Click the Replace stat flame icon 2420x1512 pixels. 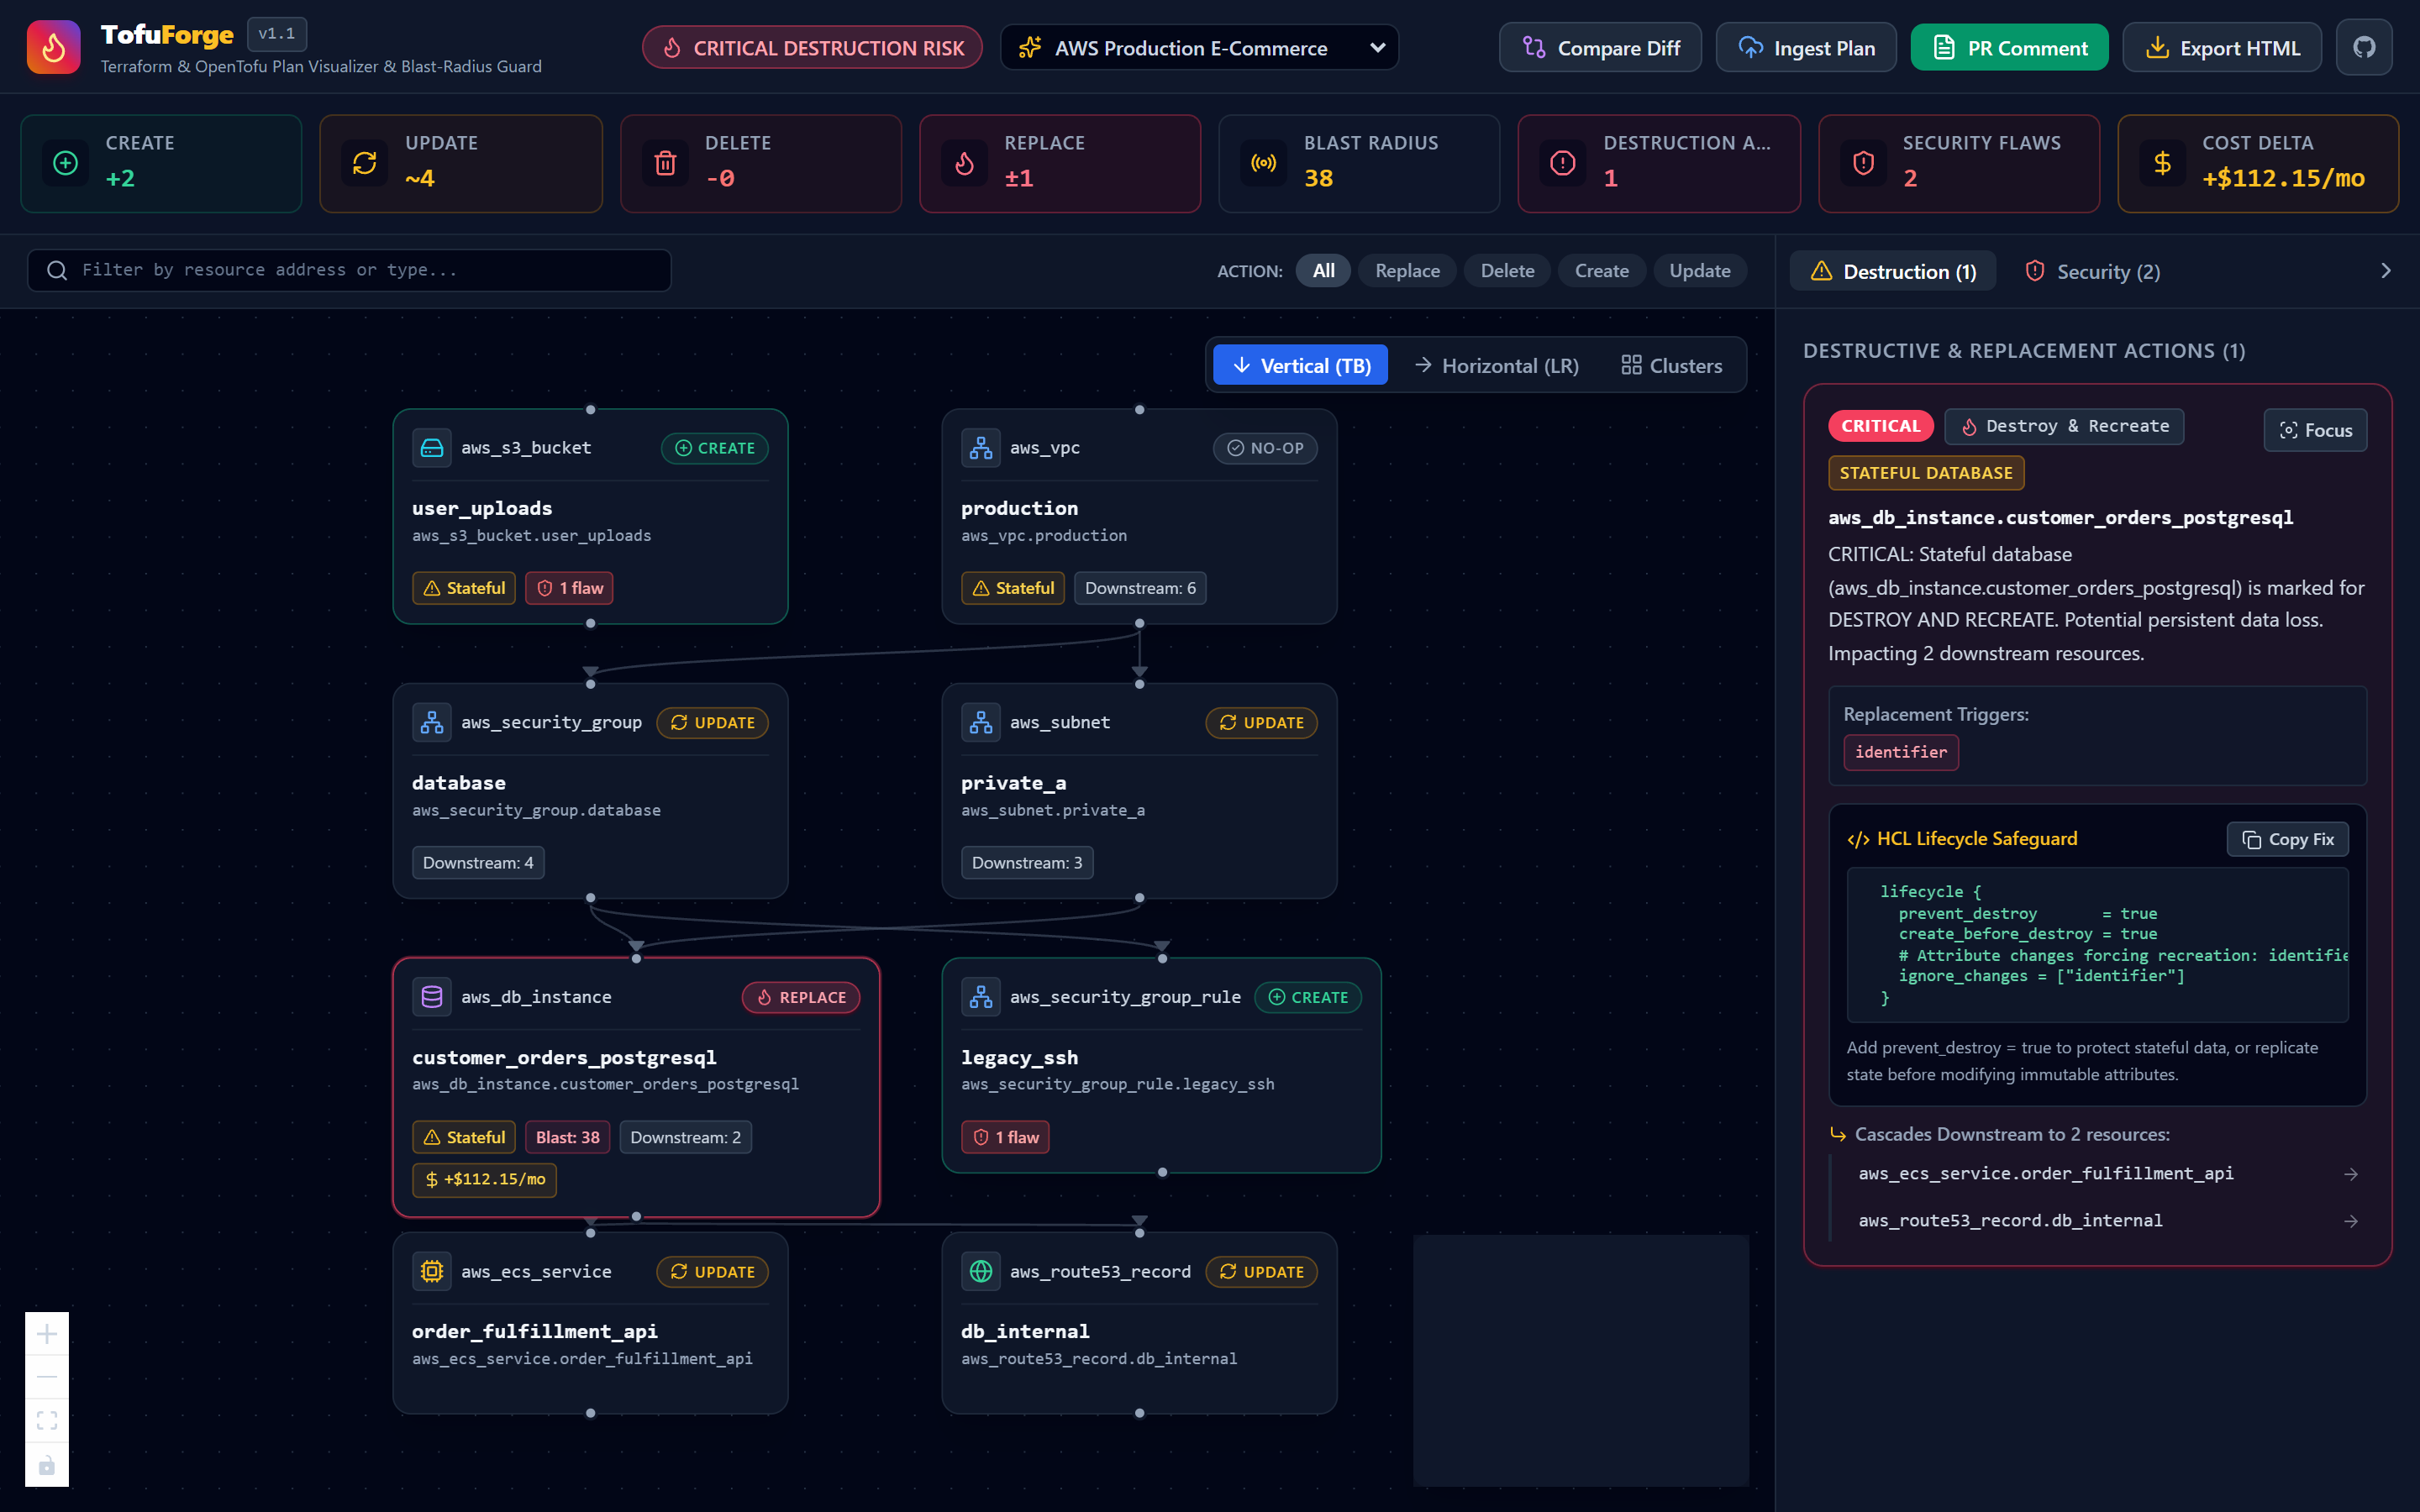point(964,163)
